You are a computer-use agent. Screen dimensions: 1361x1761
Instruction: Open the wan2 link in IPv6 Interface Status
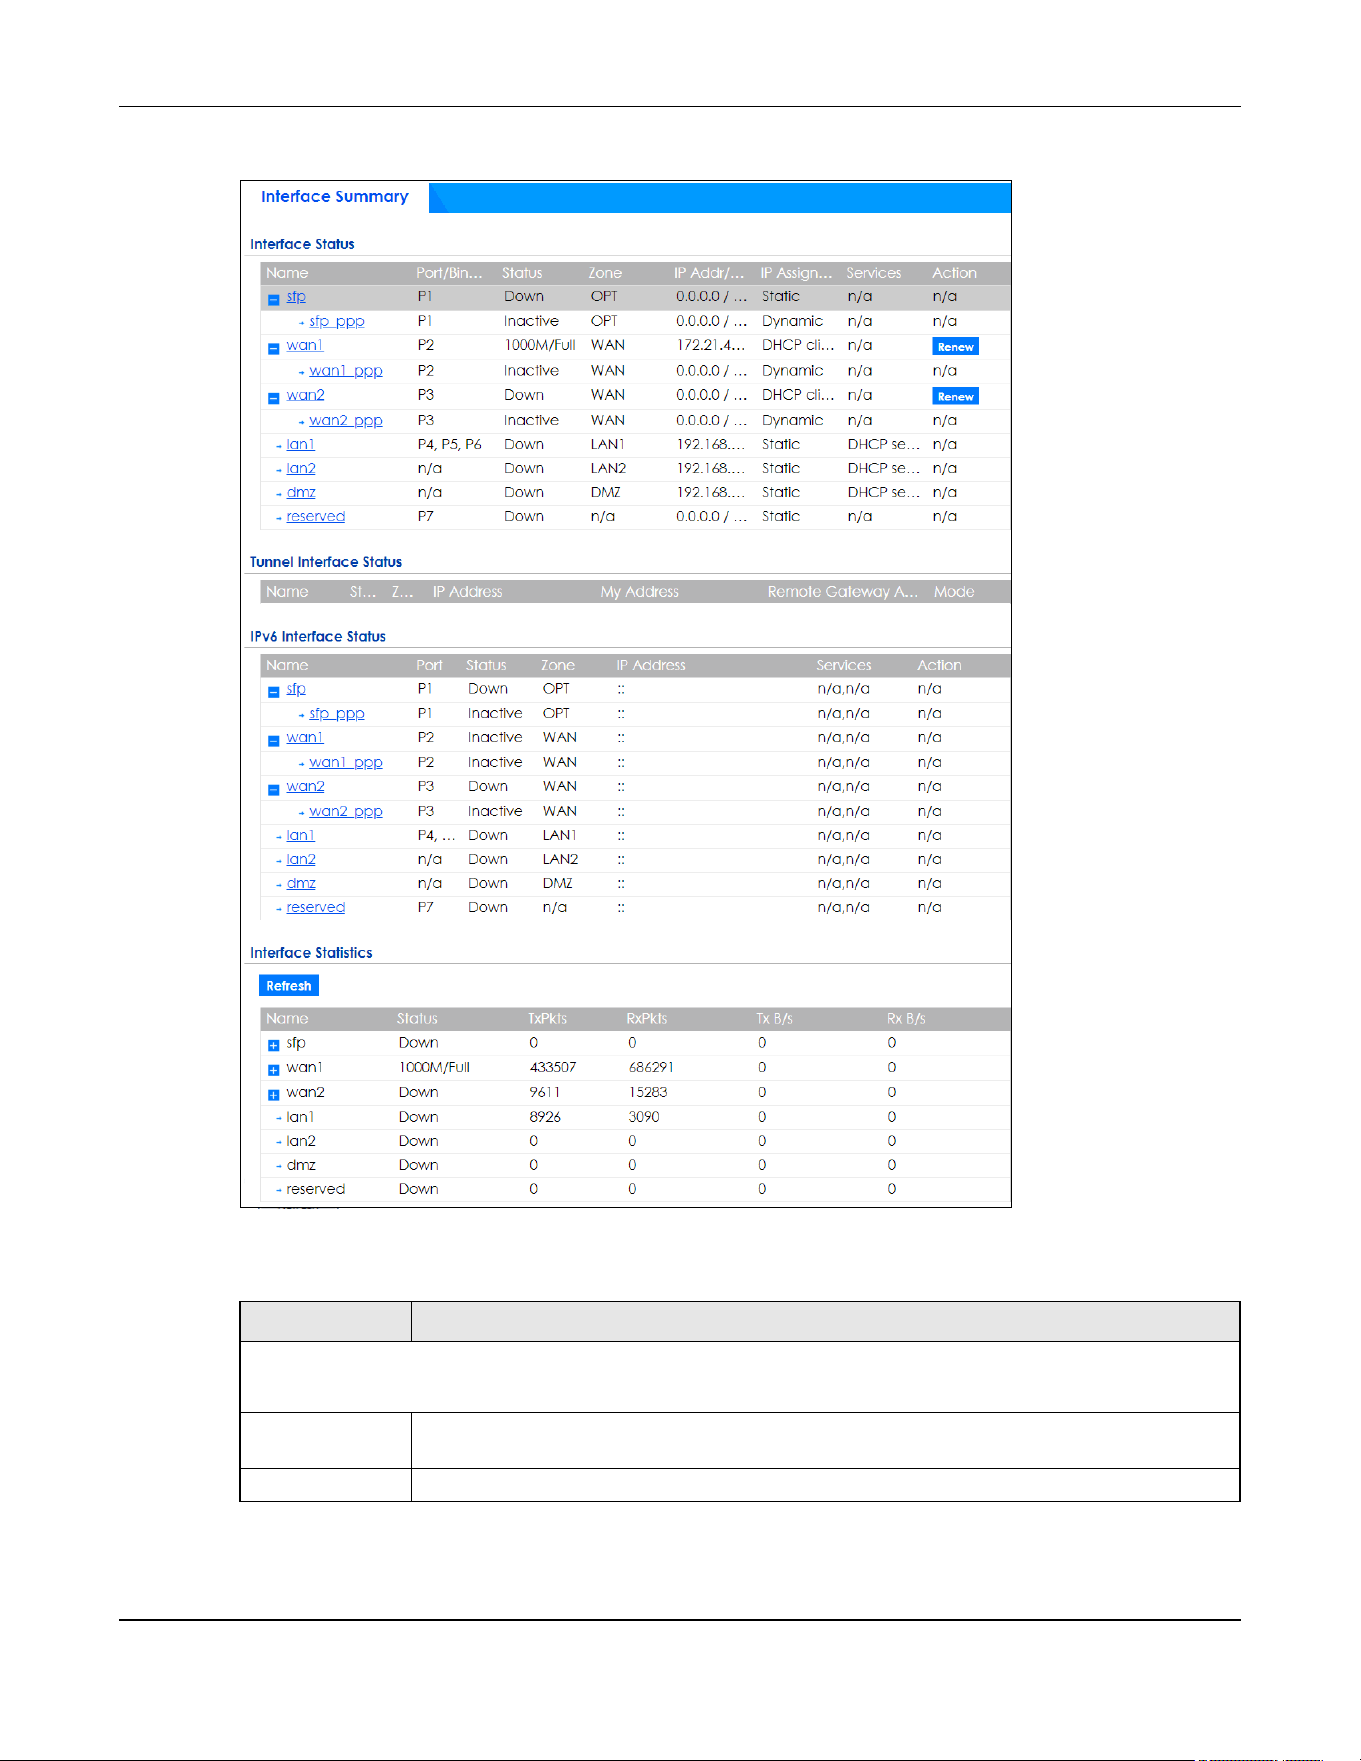click(x=305, y=786)
